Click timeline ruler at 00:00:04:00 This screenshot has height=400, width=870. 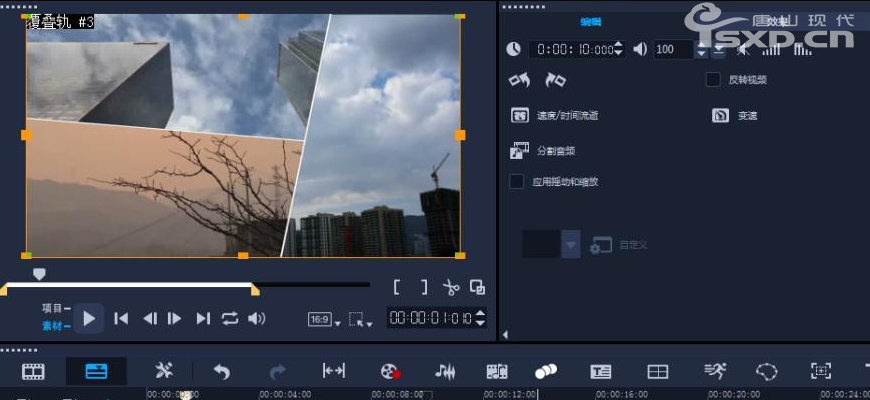click(285, 394)
